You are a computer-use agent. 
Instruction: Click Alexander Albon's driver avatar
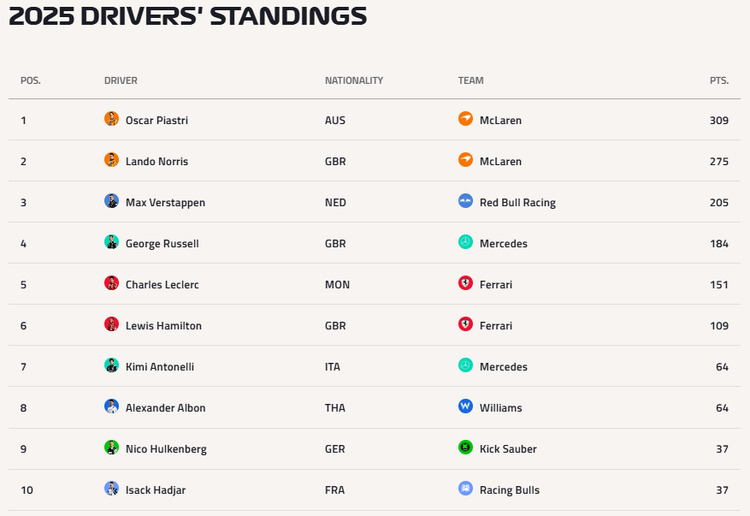click(x=111, y=406)
